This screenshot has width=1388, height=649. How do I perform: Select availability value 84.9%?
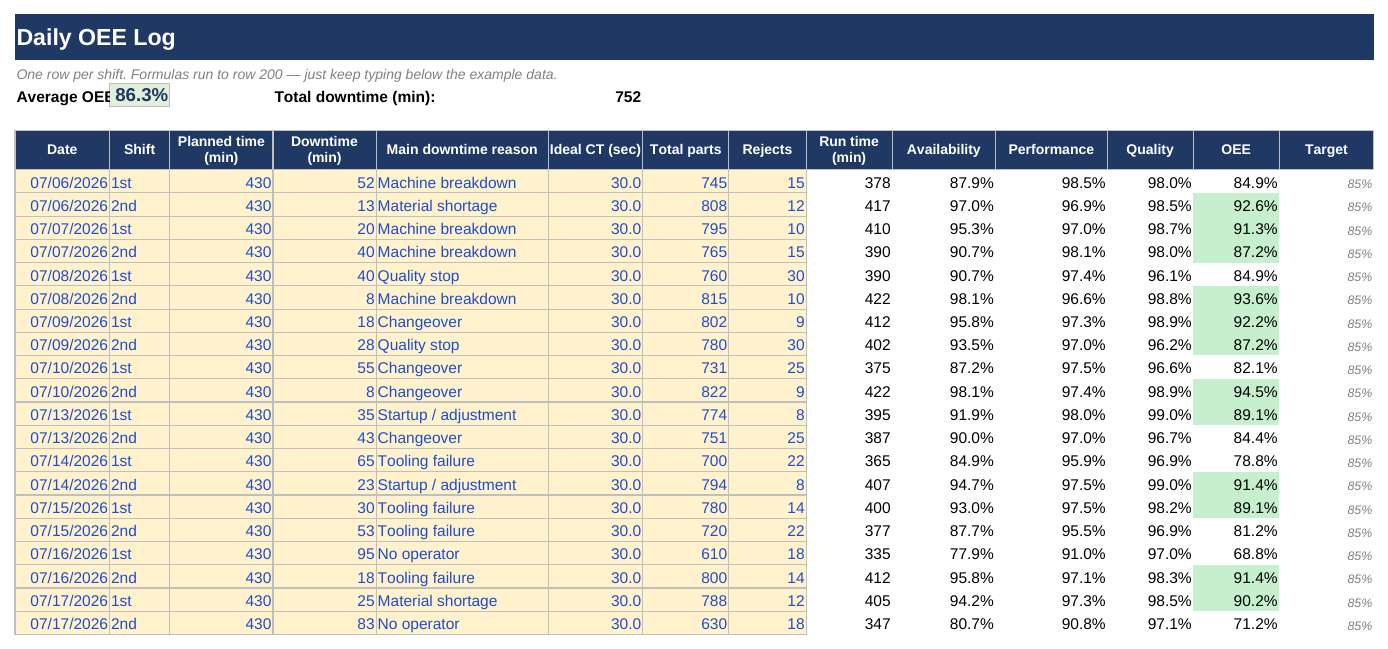coord(943,461)
